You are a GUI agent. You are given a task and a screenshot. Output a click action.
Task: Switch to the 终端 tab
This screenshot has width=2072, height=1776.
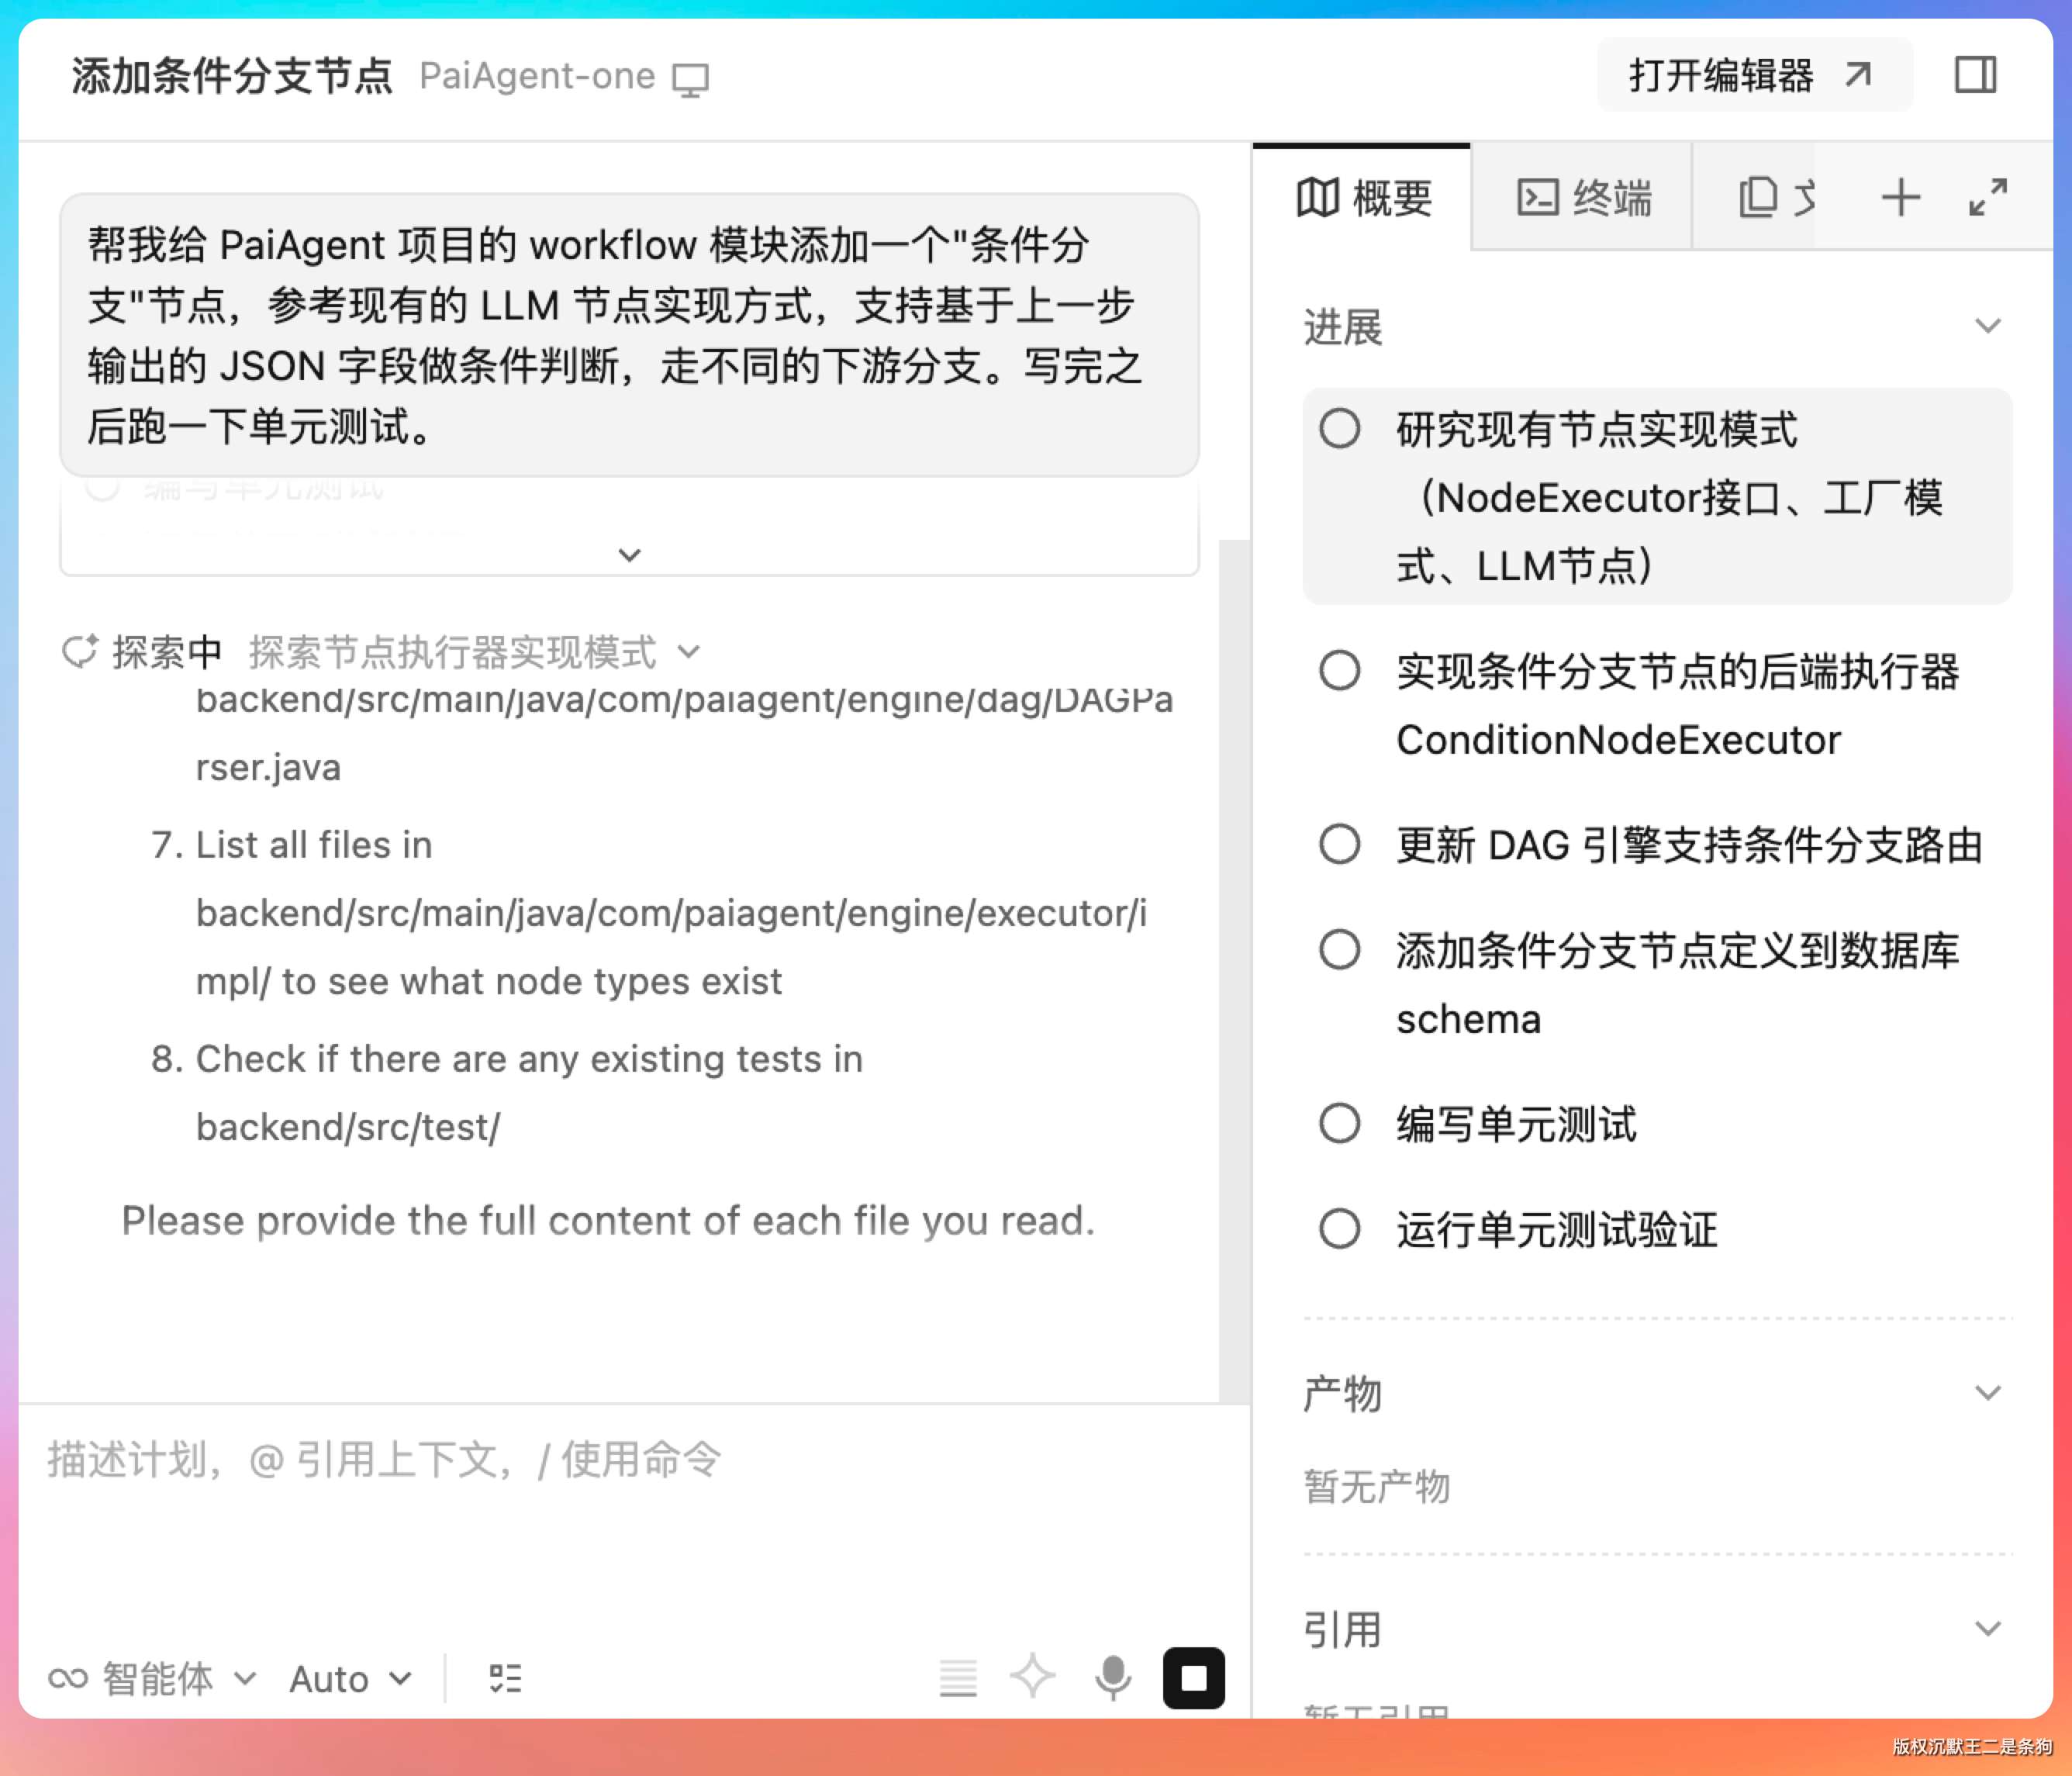[1582, 197]
